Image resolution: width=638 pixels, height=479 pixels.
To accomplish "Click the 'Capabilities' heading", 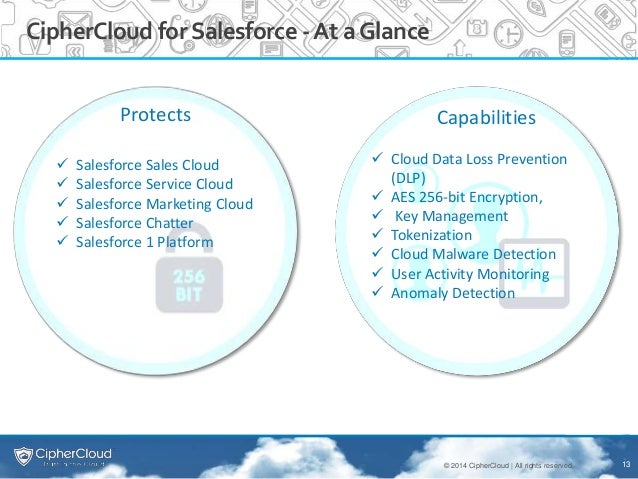I will point(486,118).
